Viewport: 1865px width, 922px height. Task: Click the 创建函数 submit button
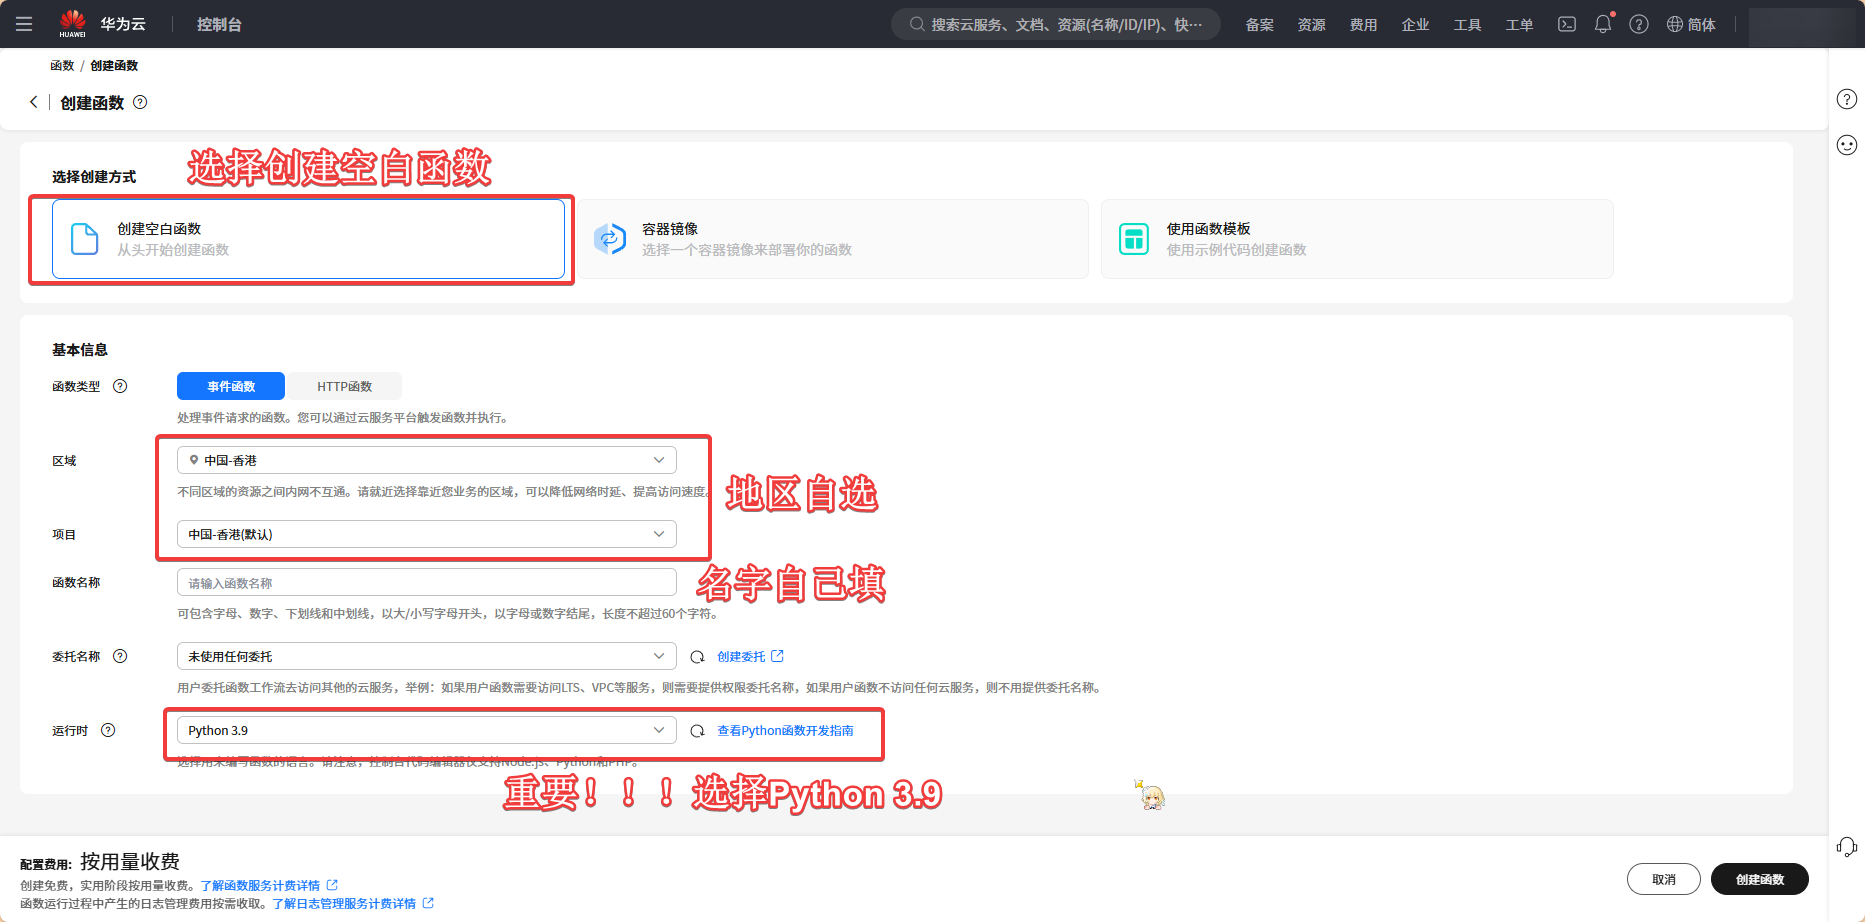coord(1759,879)
